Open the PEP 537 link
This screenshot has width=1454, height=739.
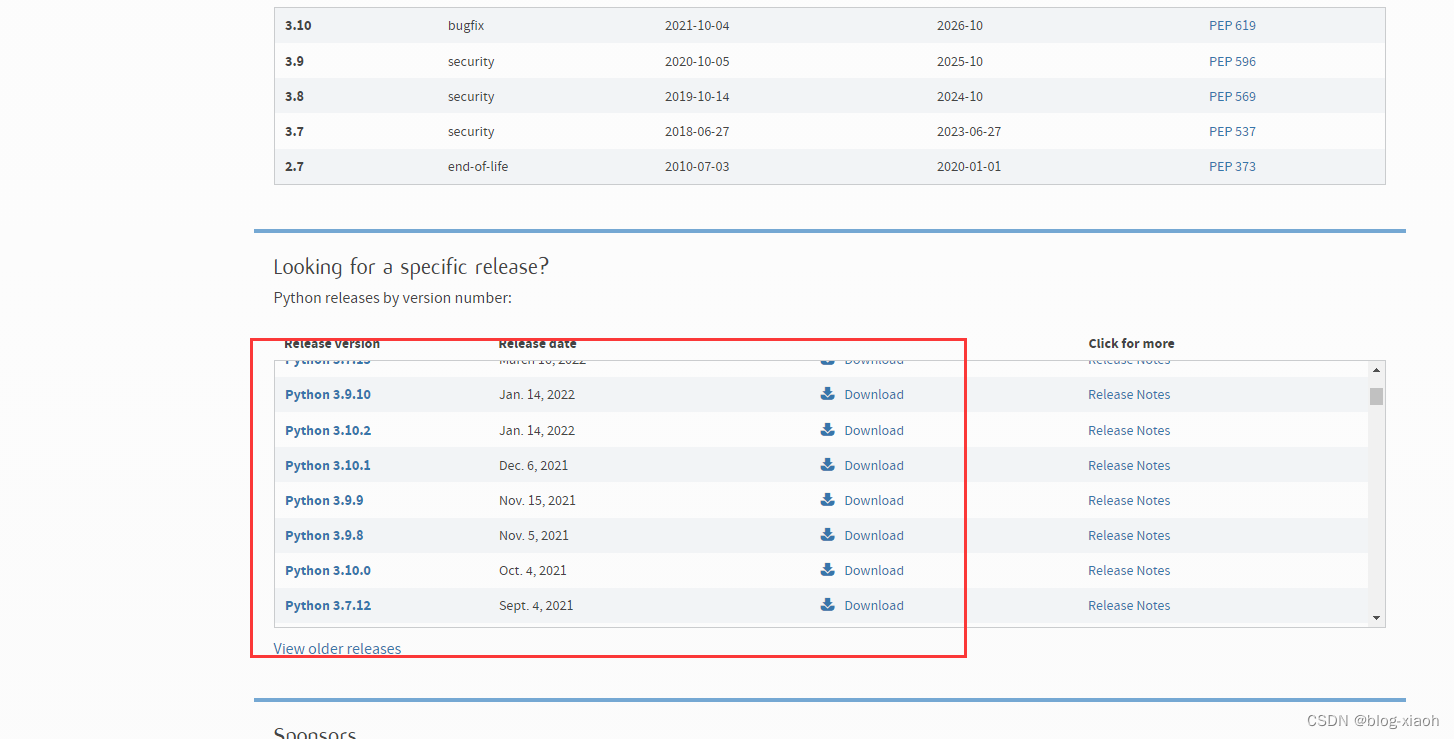coord(1232,132)
